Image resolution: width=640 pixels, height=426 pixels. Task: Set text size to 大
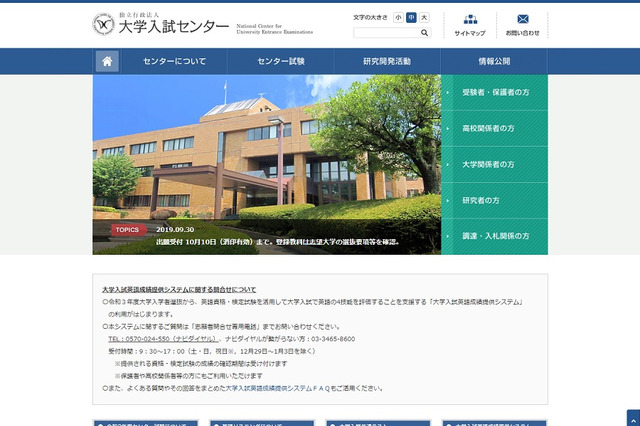click(424, 18)
